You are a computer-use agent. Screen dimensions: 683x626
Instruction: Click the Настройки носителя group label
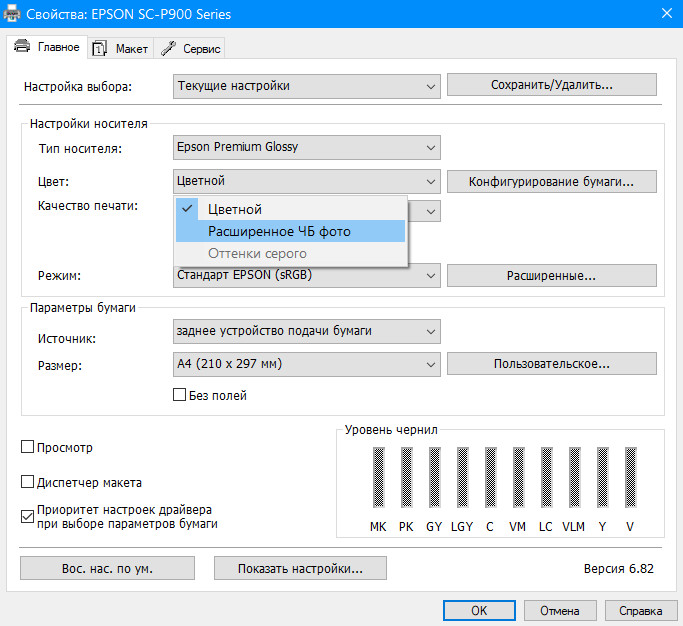[88, 124]
